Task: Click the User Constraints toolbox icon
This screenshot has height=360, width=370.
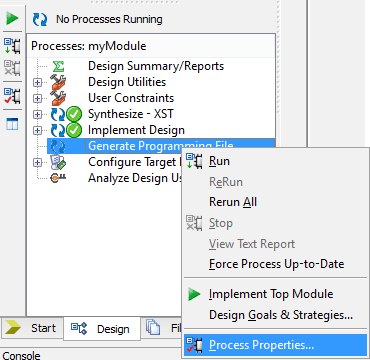Action: click(x=58, y=98)
